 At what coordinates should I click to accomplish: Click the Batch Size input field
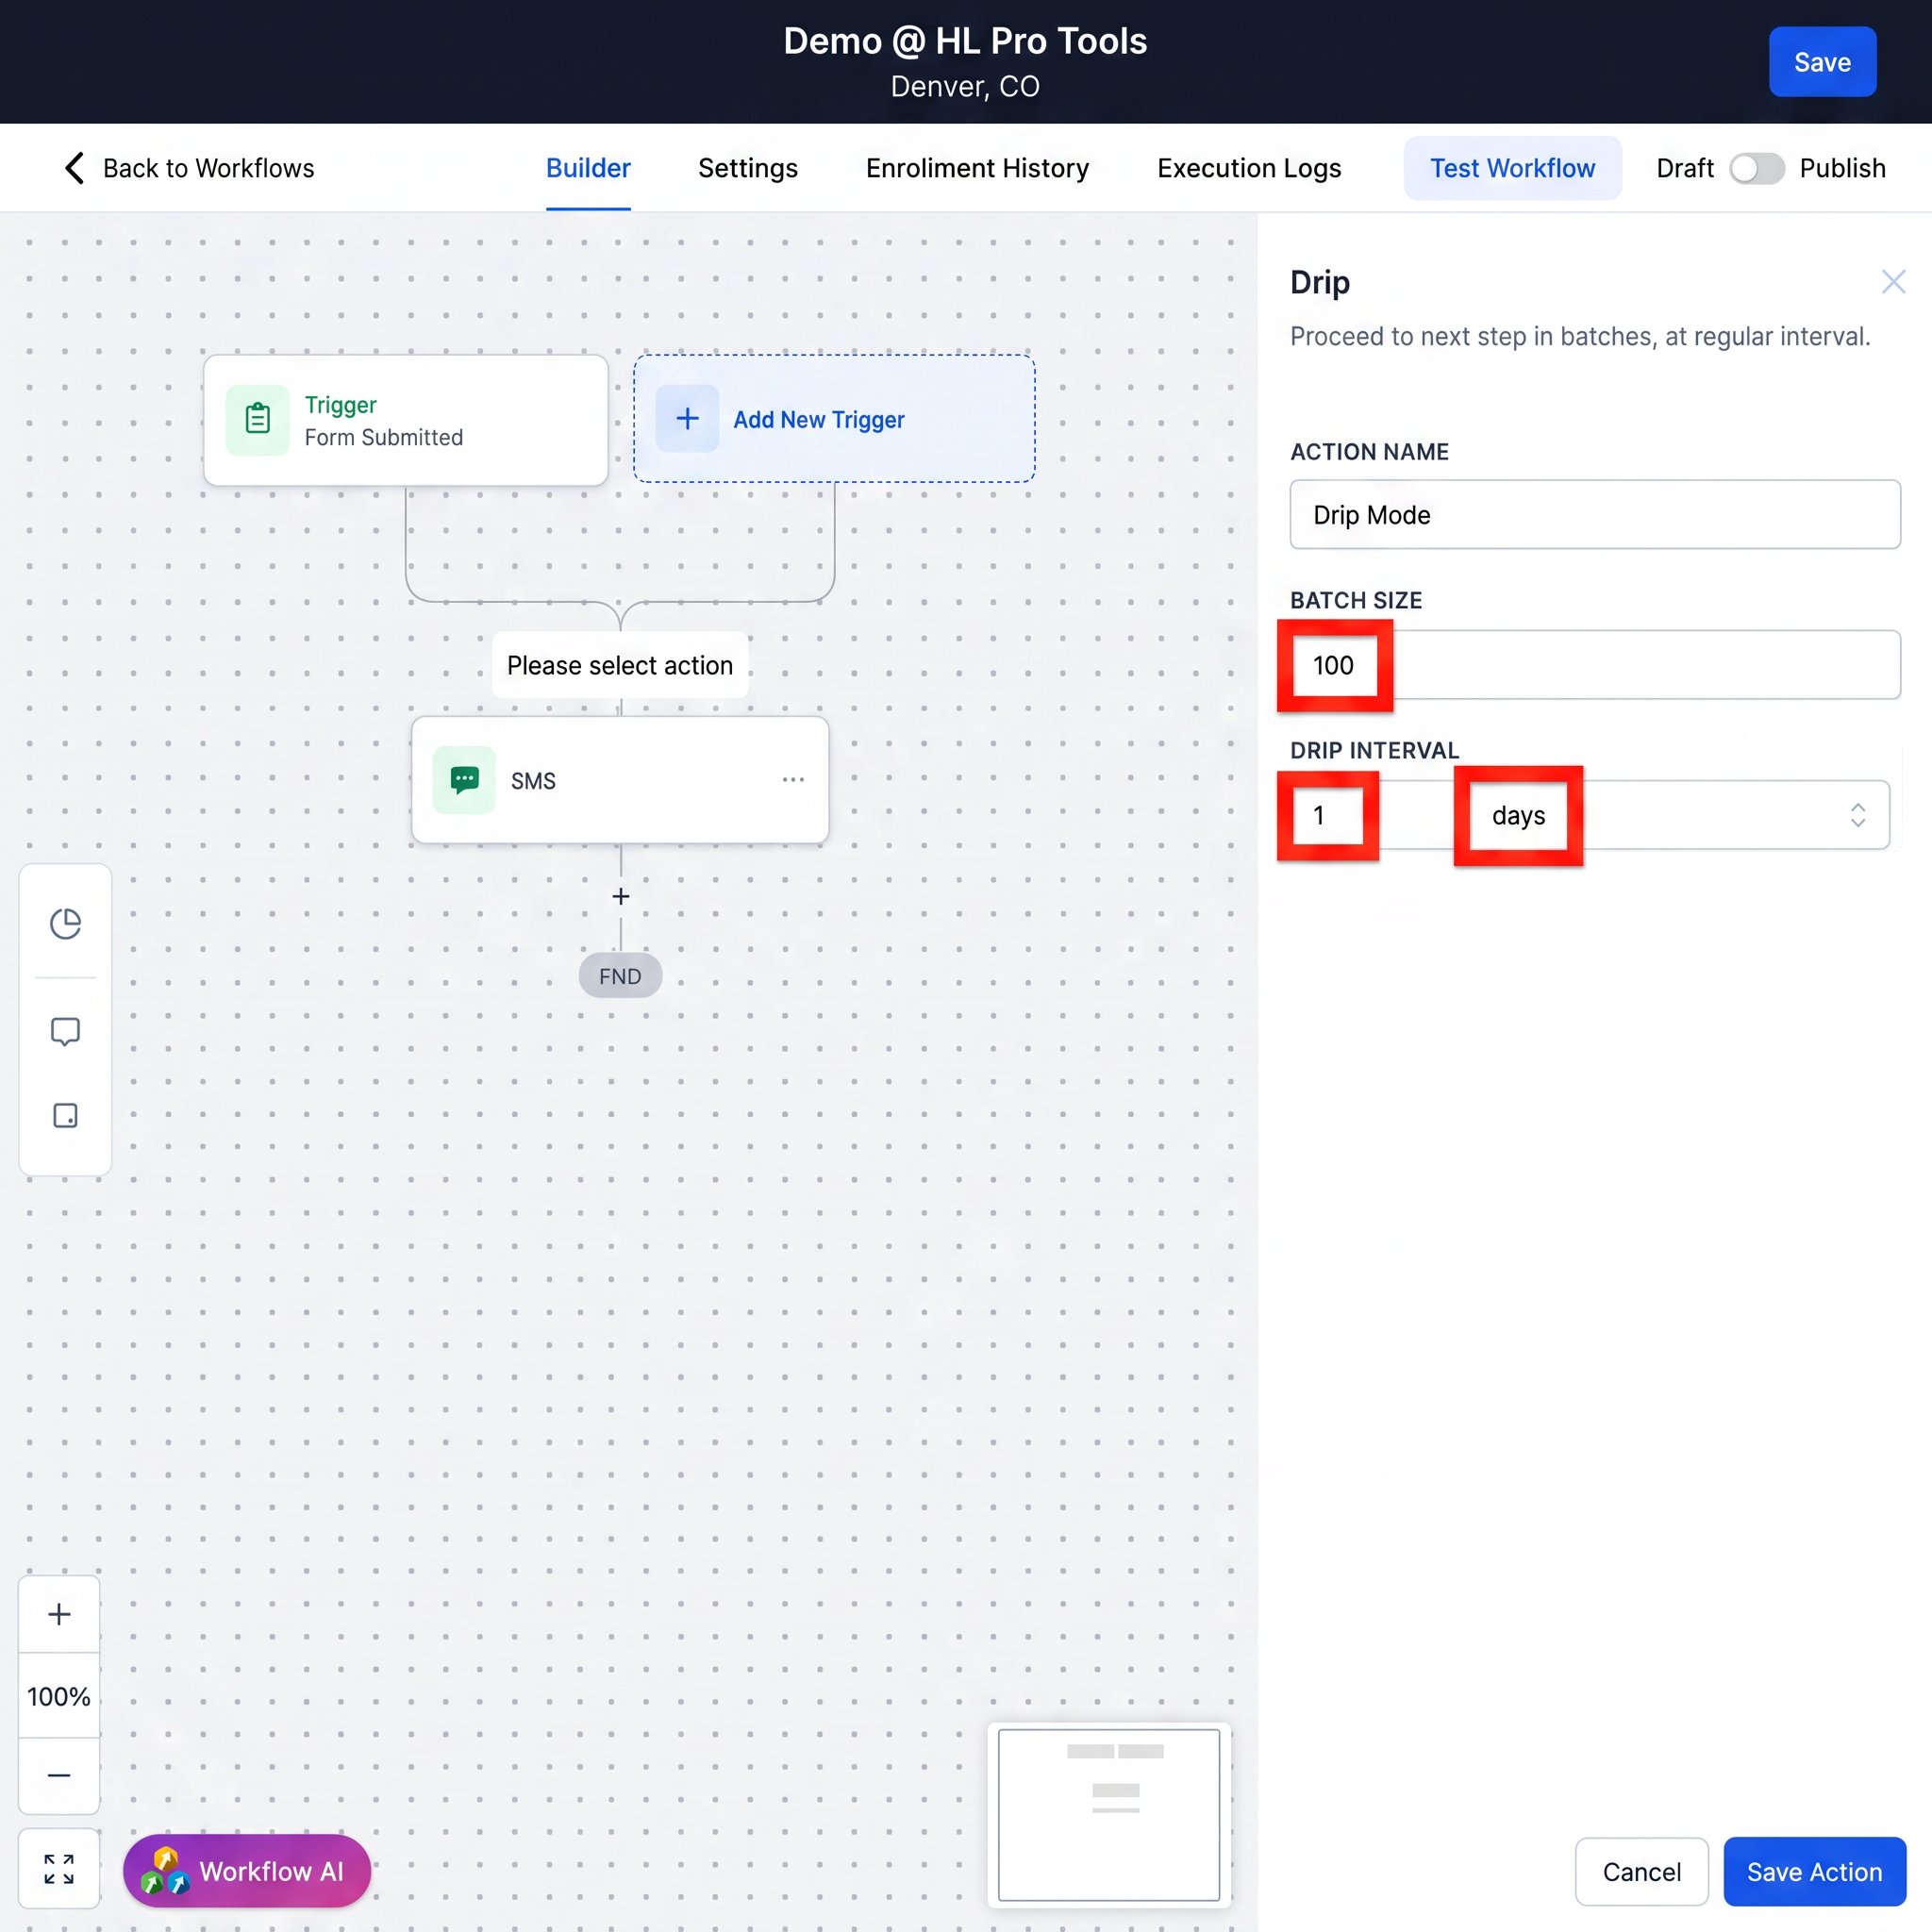pyautogui.click(x=1595, y=665)
